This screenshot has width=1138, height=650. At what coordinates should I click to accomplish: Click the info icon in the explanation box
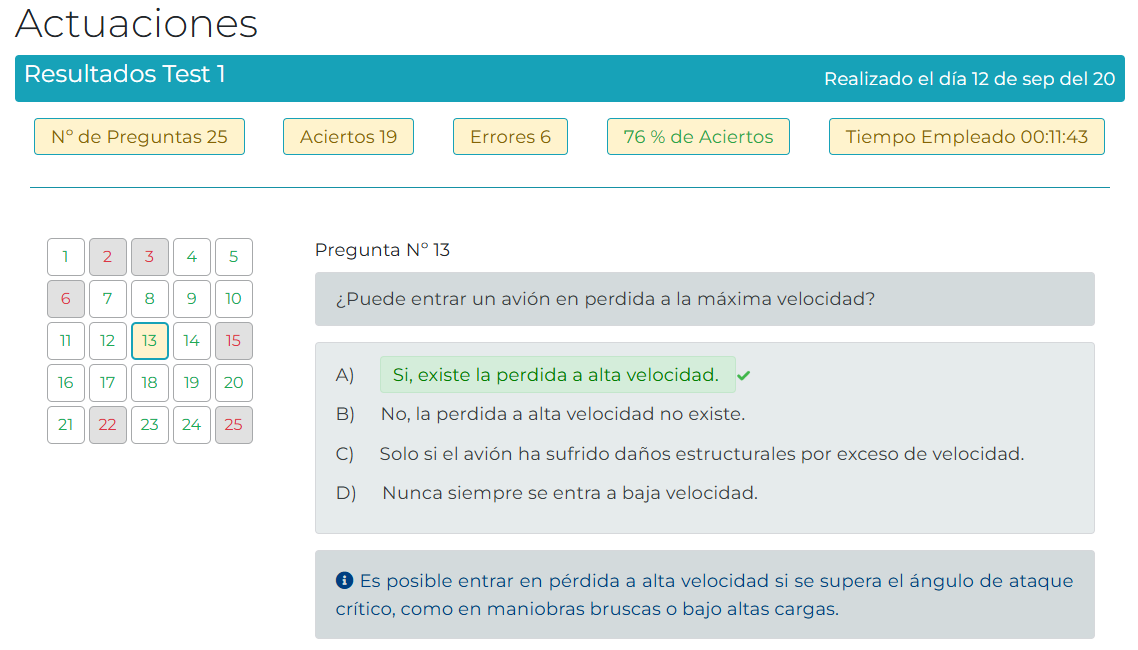coord(344,580)
